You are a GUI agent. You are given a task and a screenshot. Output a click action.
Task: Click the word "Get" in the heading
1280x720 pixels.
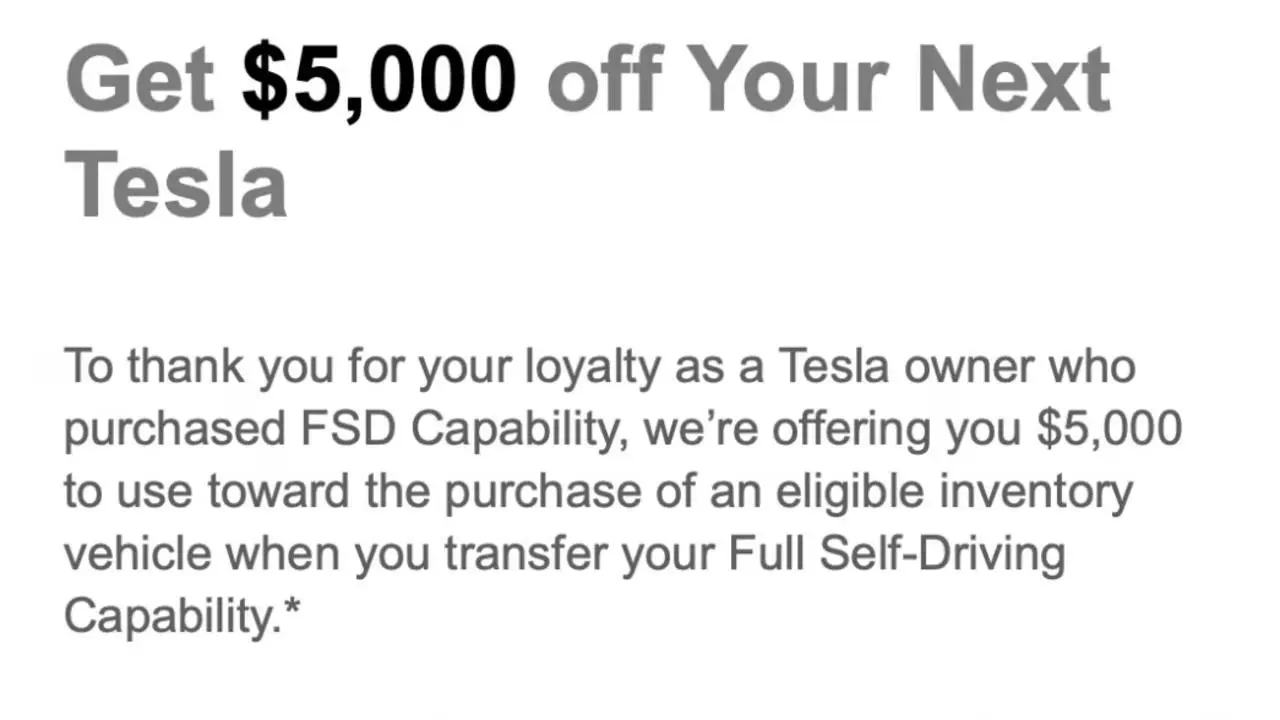(140, 81)
